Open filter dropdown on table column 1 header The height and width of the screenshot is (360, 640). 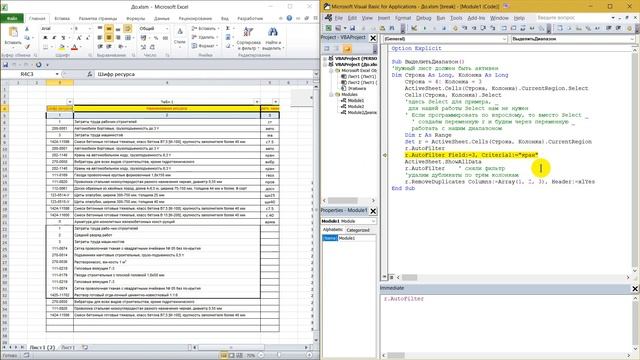tap(69, 102)
